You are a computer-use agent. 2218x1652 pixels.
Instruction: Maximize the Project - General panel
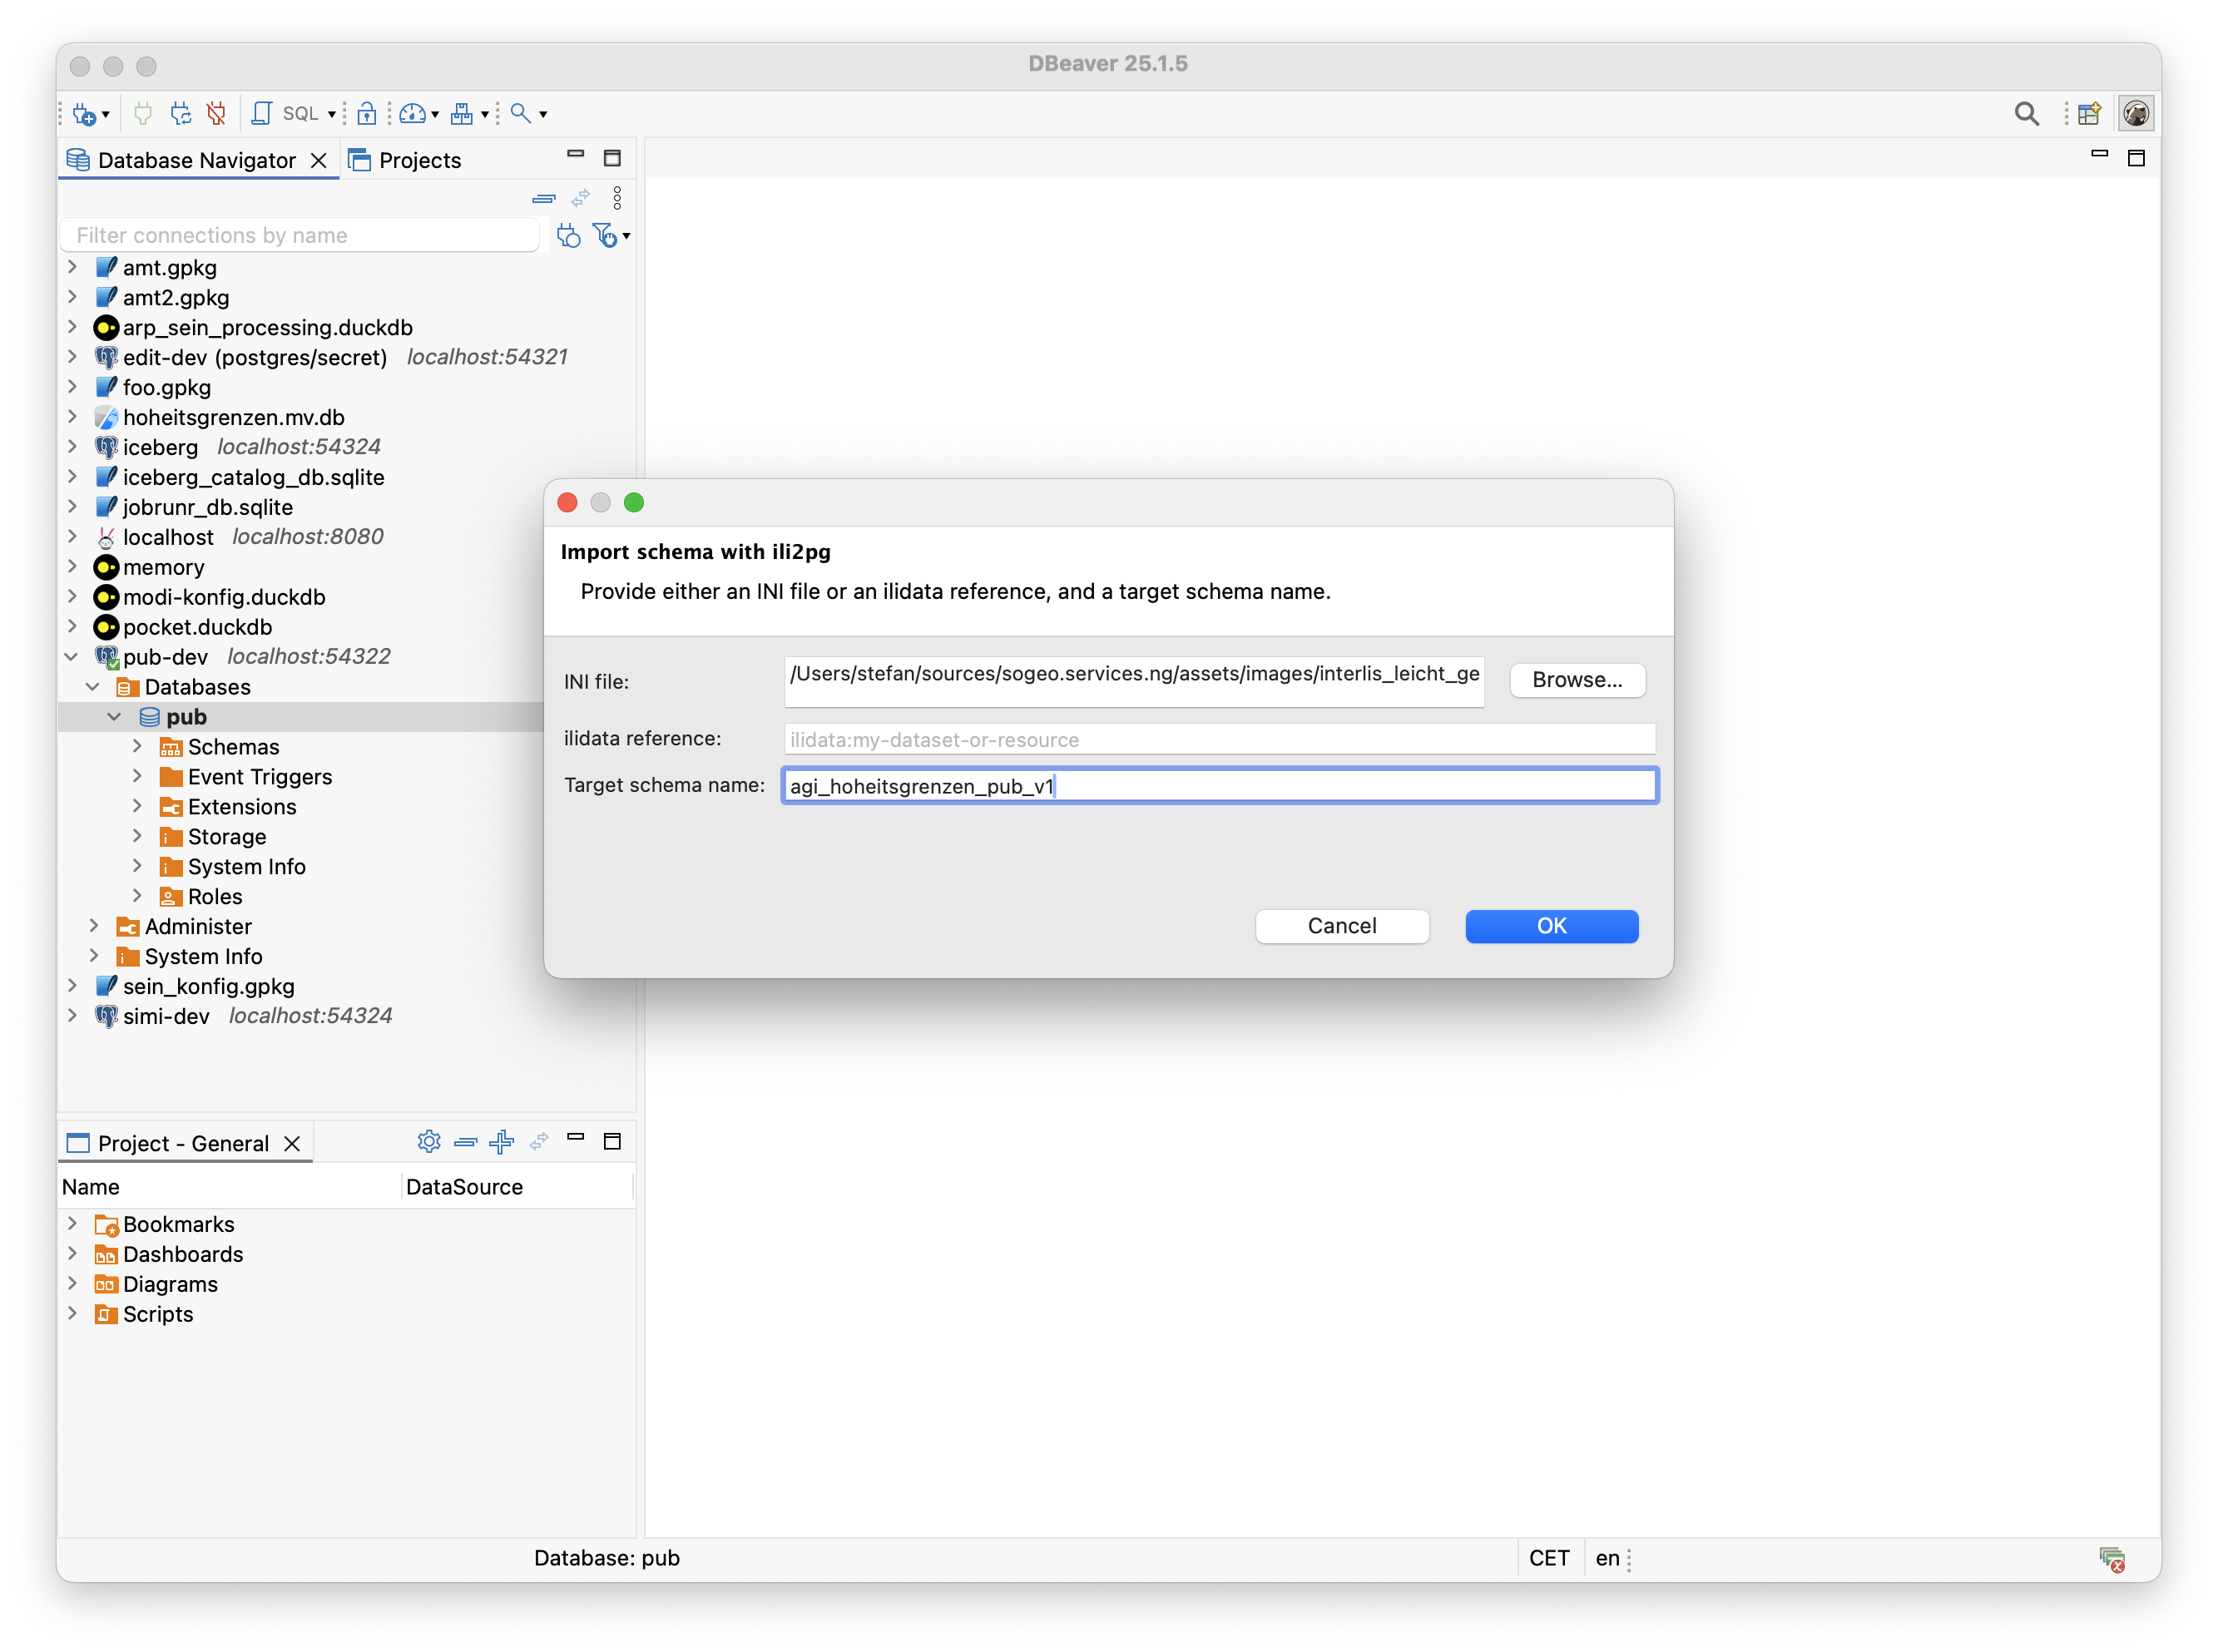pos(612,1141)
